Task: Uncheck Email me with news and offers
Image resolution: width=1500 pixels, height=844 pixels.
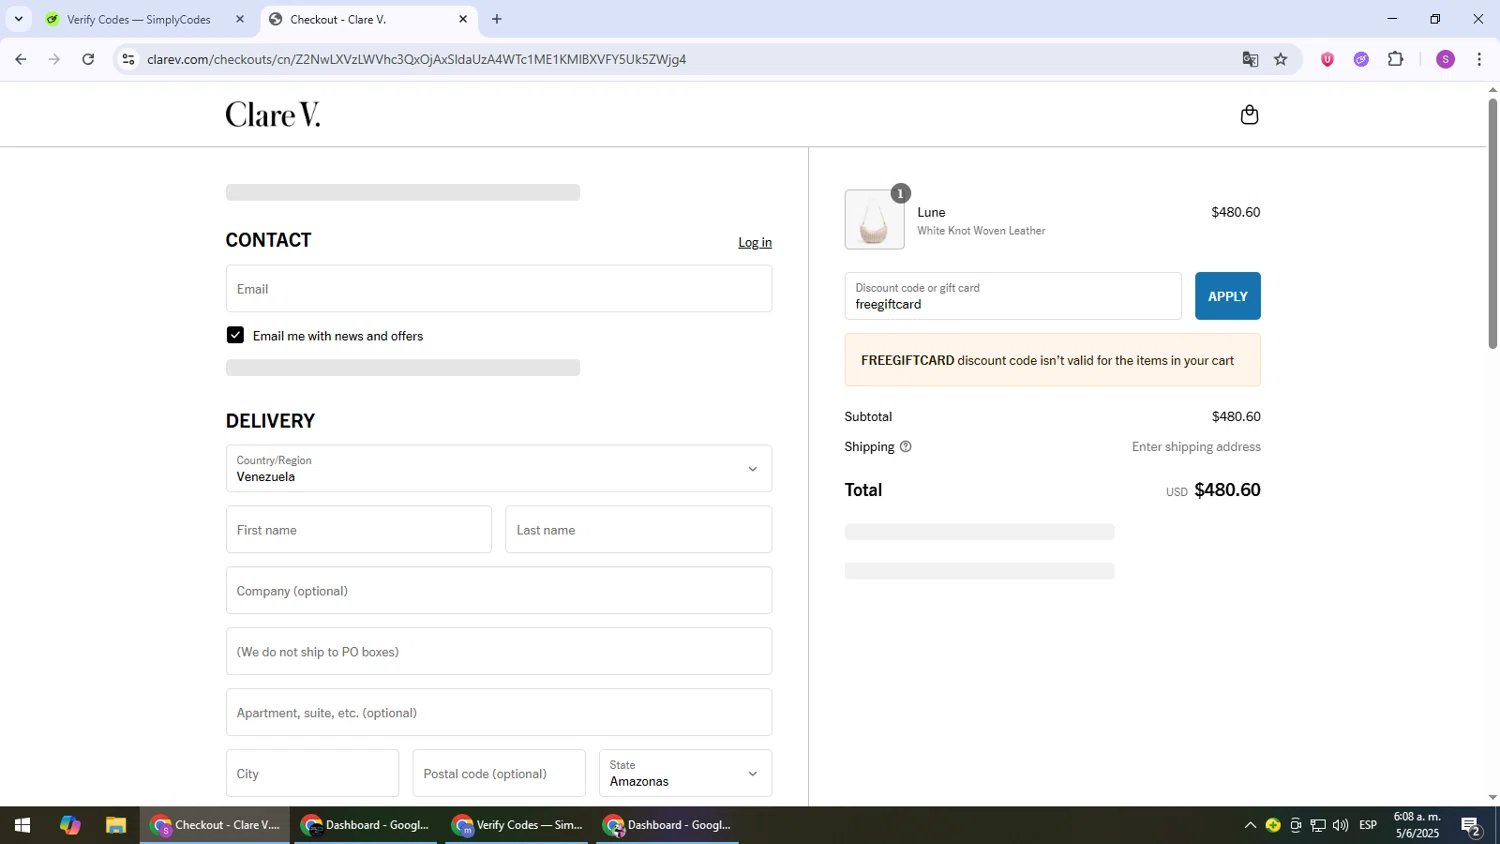Action: [235, 335]
